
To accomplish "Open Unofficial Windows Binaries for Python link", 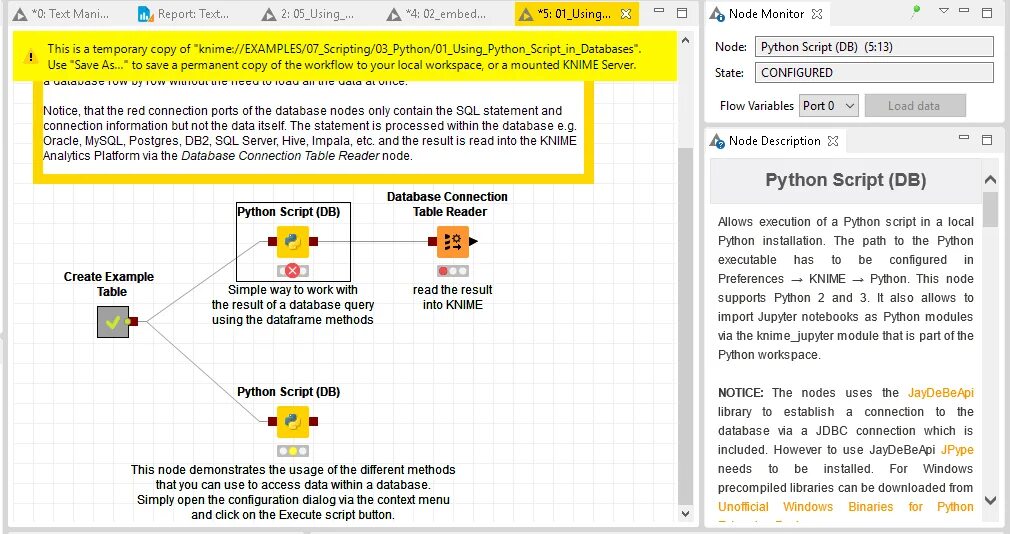I will (846, 507).
